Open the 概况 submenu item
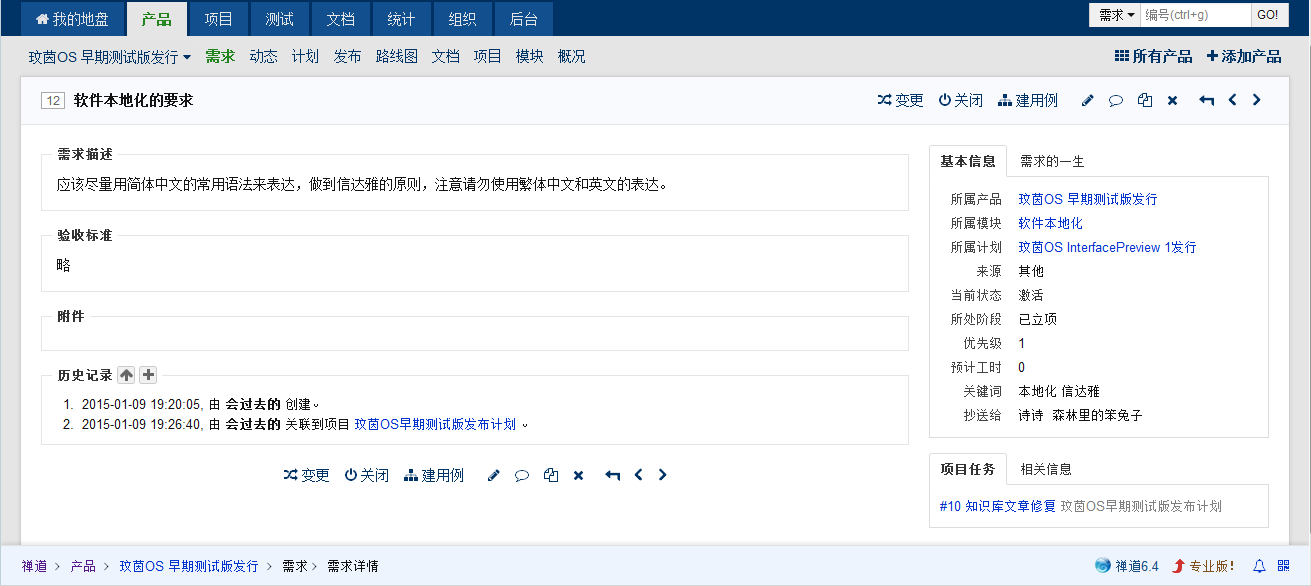The height and width of the screenshot is (586, 1311). (572, 57)
